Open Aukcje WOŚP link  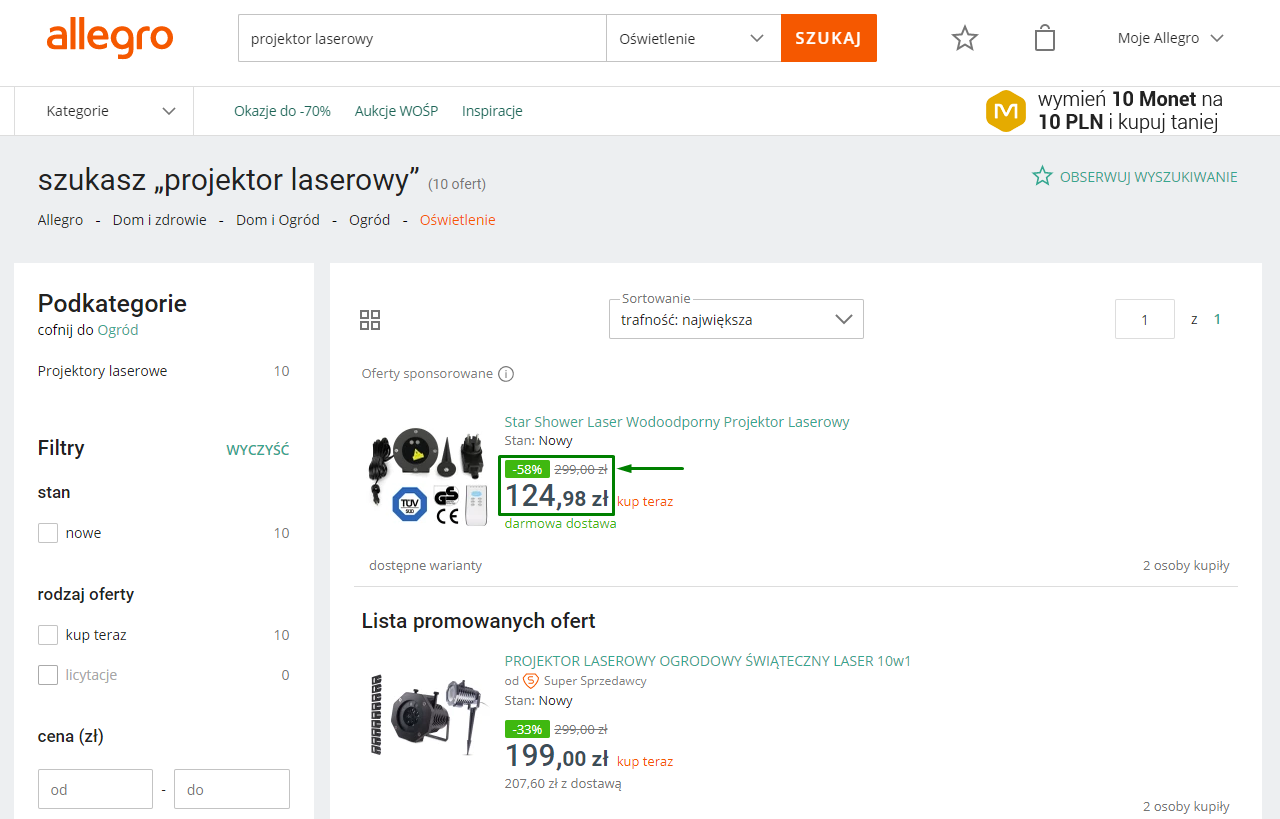pos(396,111)
